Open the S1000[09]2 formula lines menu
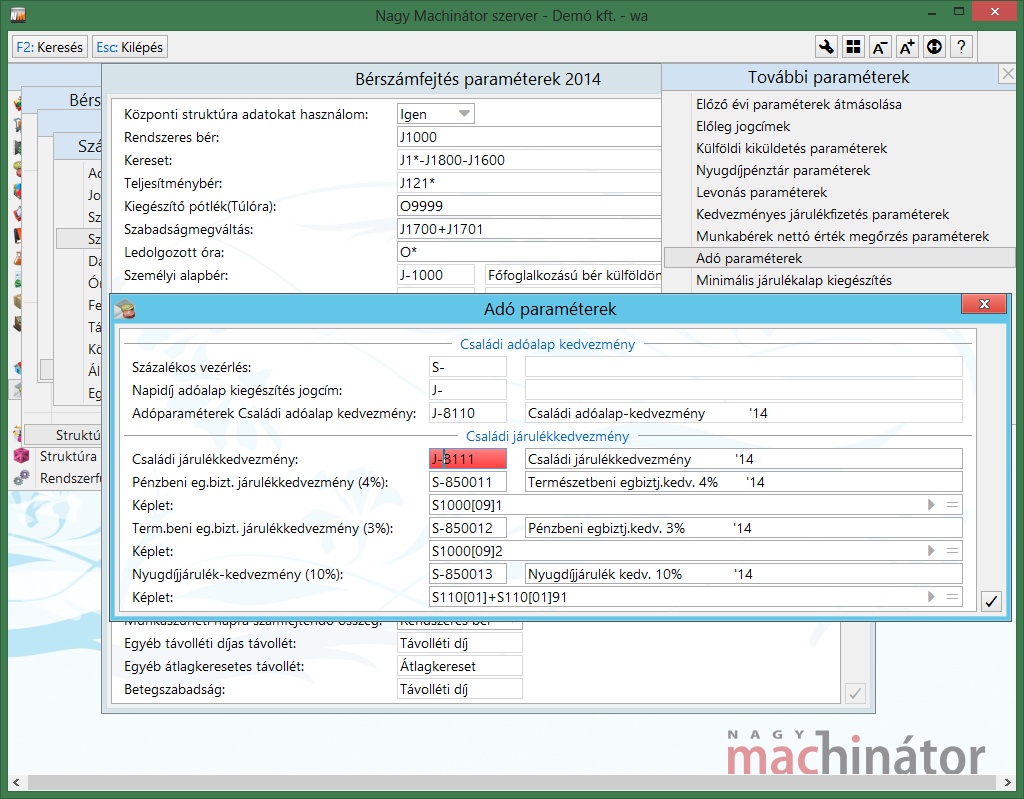The height and width of the screenshot is (799, 1024). tap(953, 551)
